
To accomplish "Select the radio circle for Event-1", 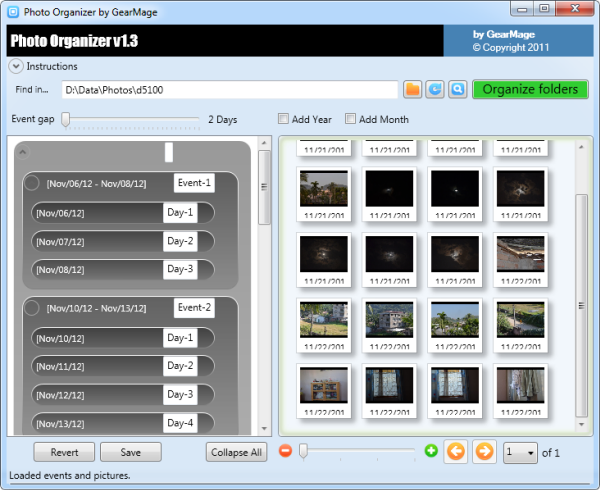I will point(32,183).
